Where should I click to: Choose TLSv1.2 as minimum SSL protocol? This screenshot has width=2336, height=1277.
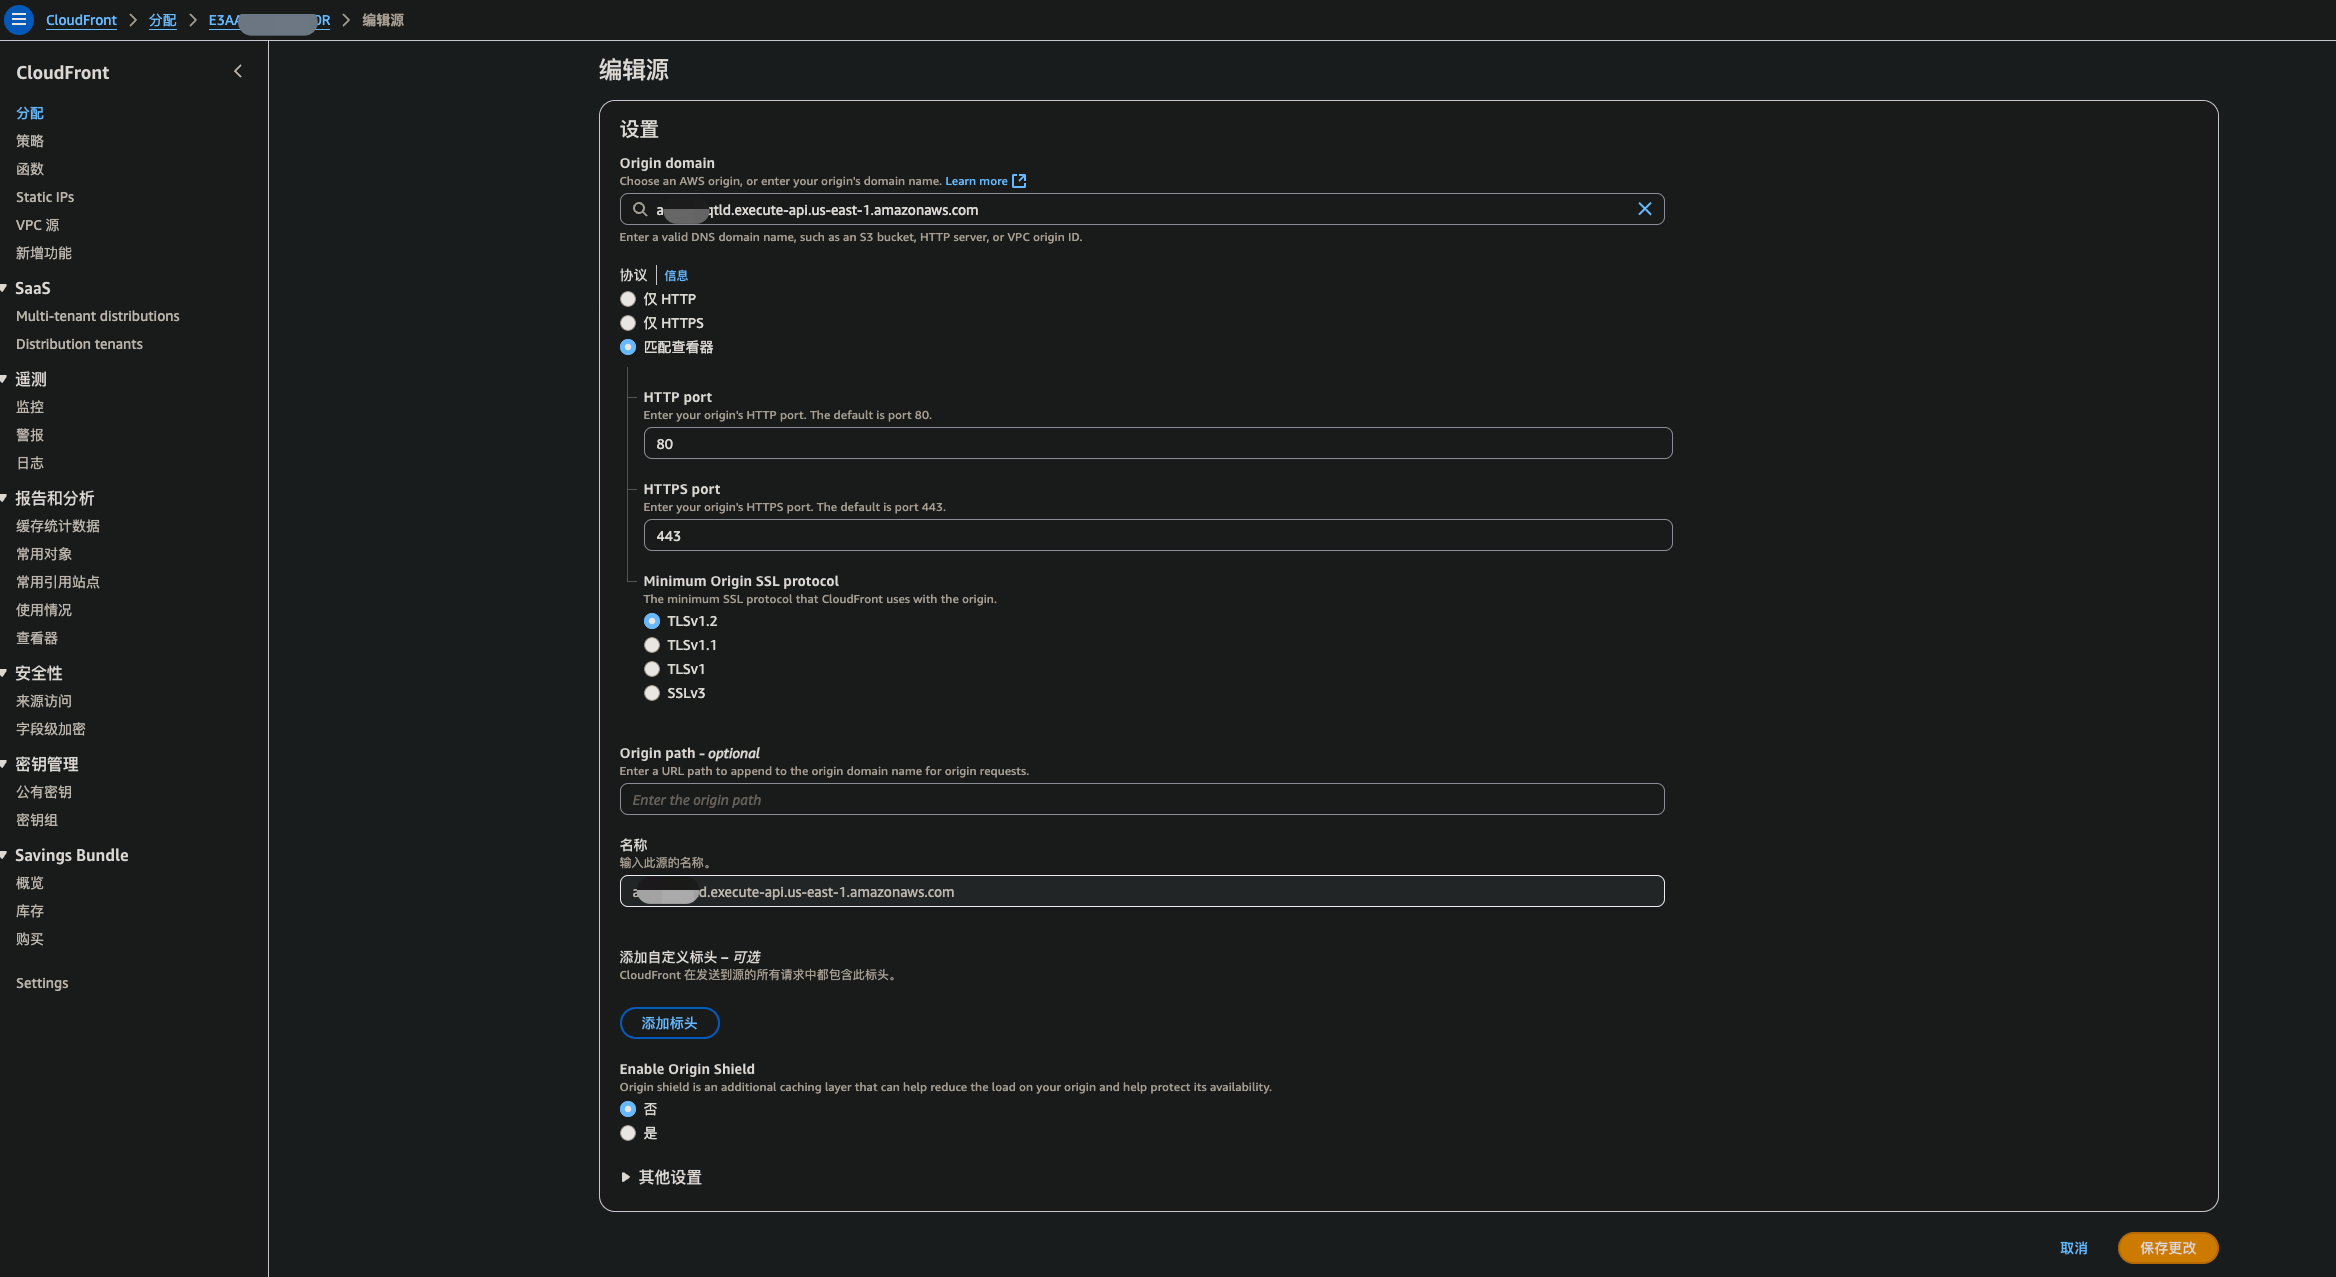(x=652, y=621)
